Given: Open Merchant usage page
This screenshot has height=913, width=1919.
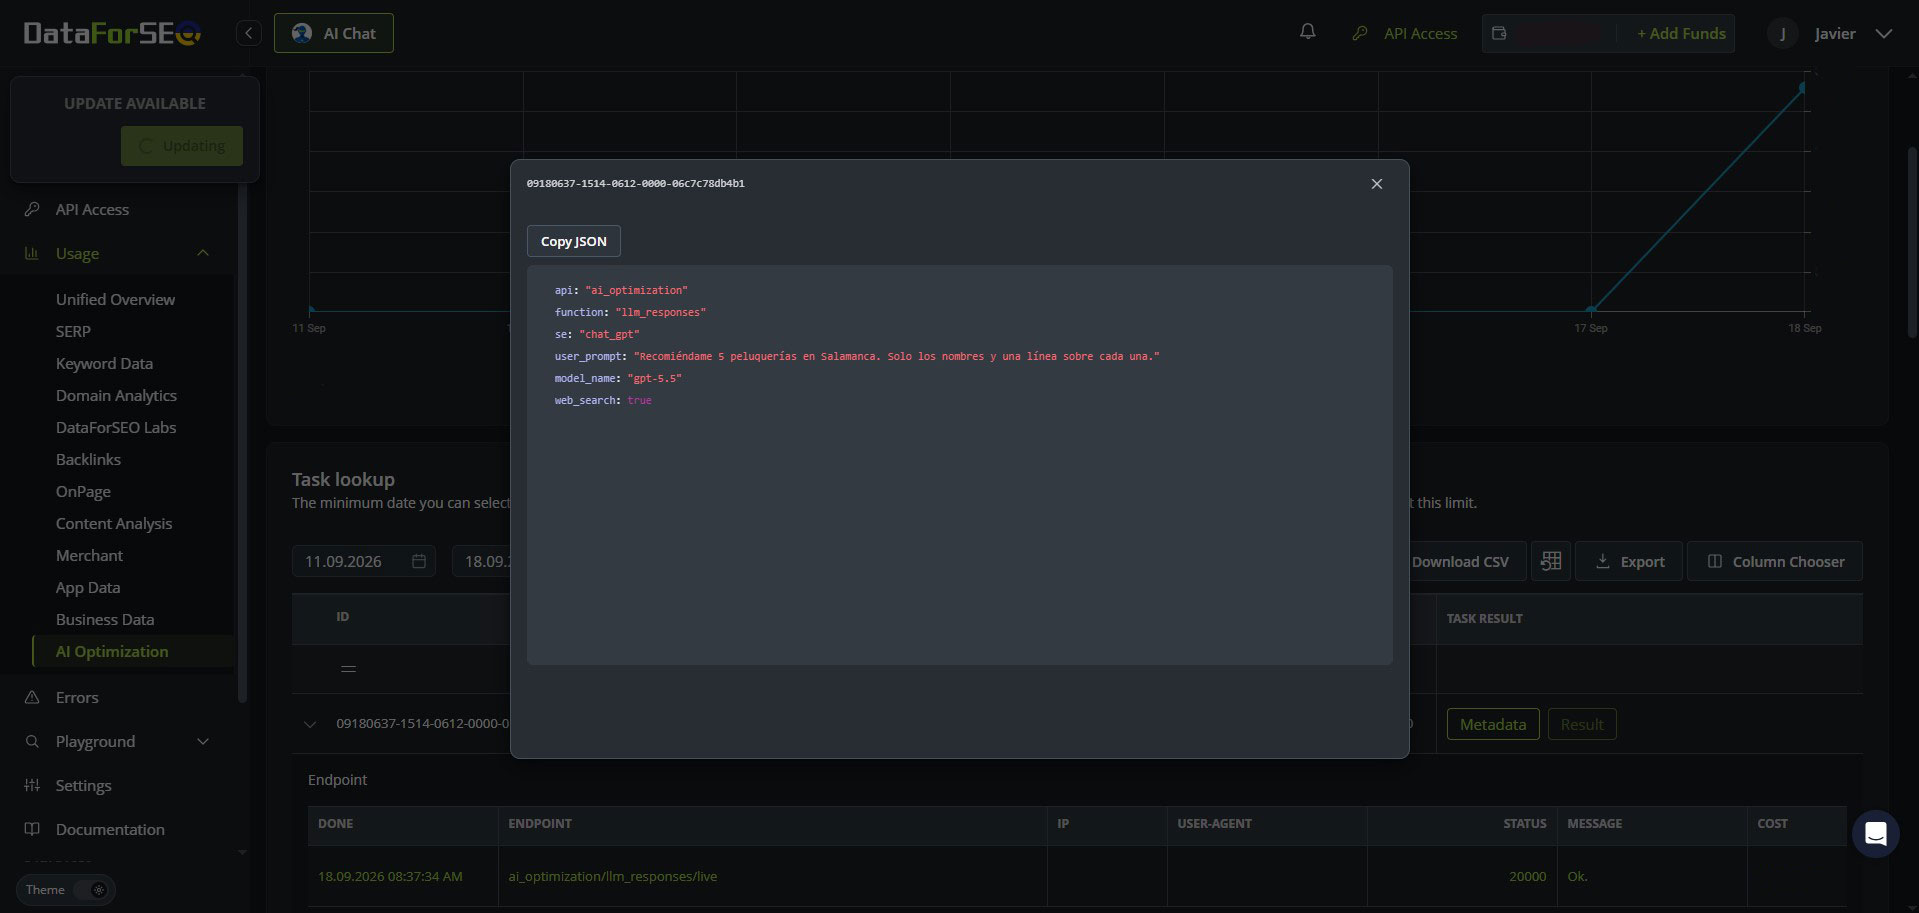Looking at the screenshot, I should pyautogui.click(x=89, y=555).
